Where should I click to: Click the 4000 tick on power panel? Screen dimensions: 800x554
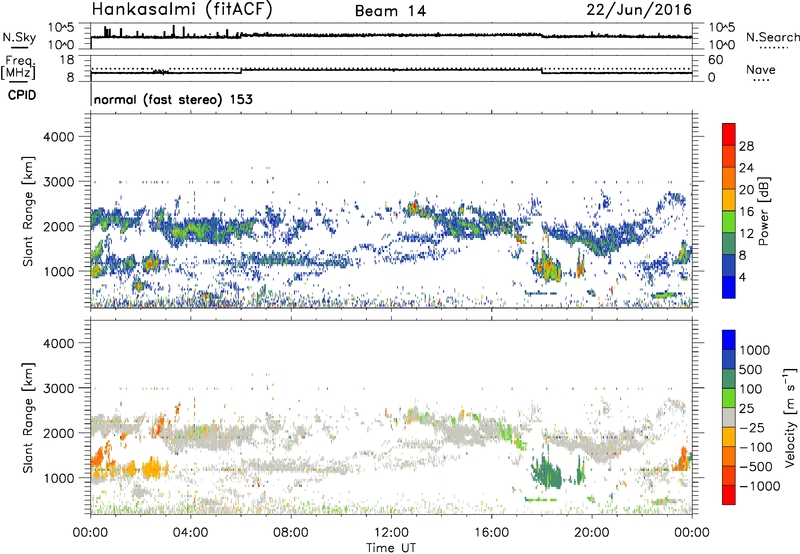click(x=58, y=137)
